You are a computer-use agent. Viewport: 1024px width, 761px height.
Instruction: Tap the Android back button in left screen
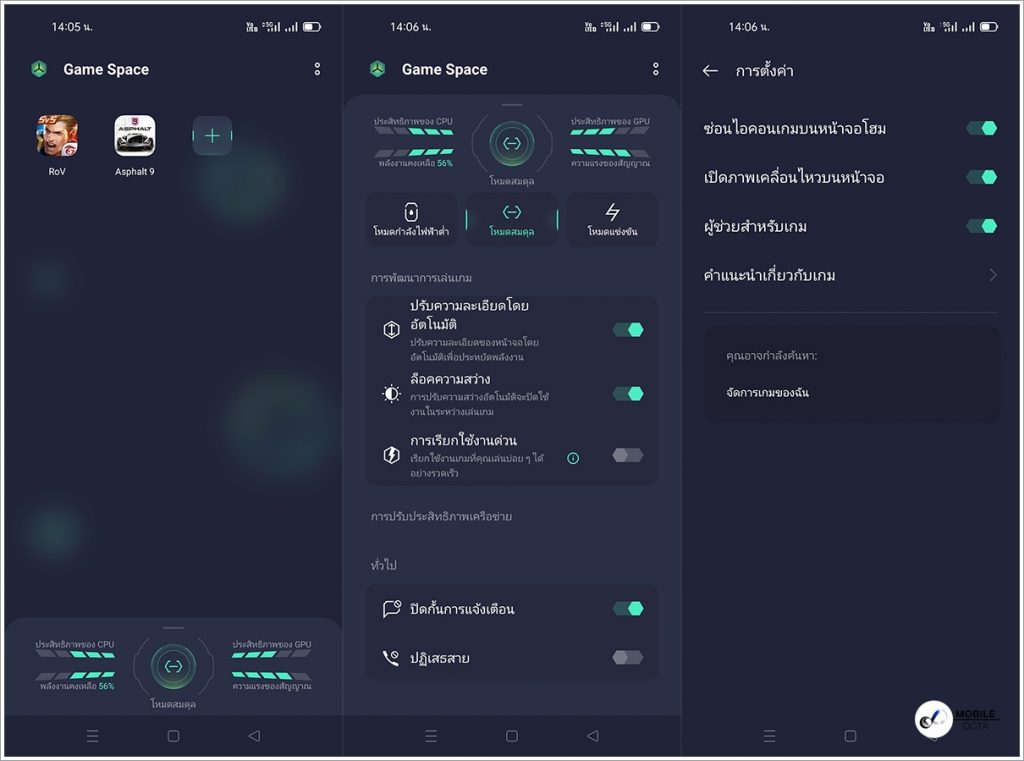click(x=254, y=736)
